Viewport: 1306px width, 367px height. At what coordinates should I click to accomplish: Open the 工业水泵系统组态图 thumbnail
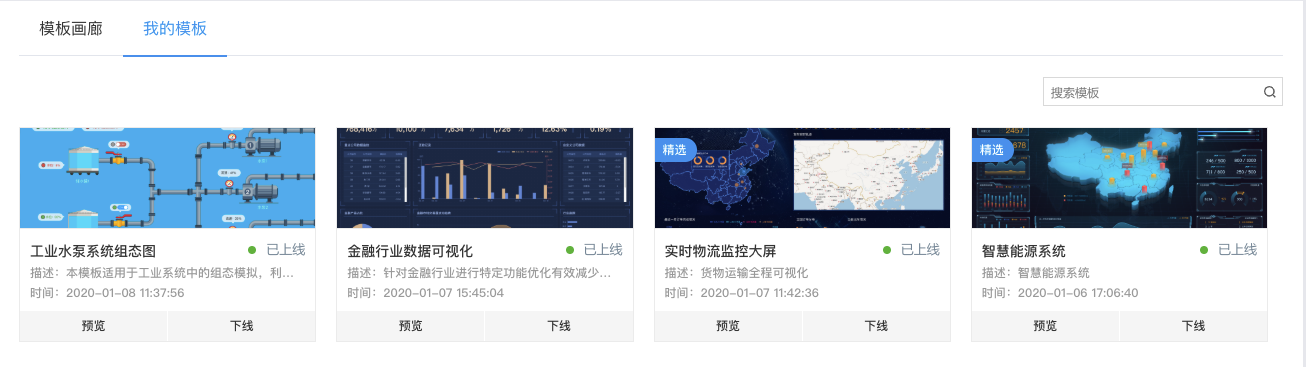point(167,178)
